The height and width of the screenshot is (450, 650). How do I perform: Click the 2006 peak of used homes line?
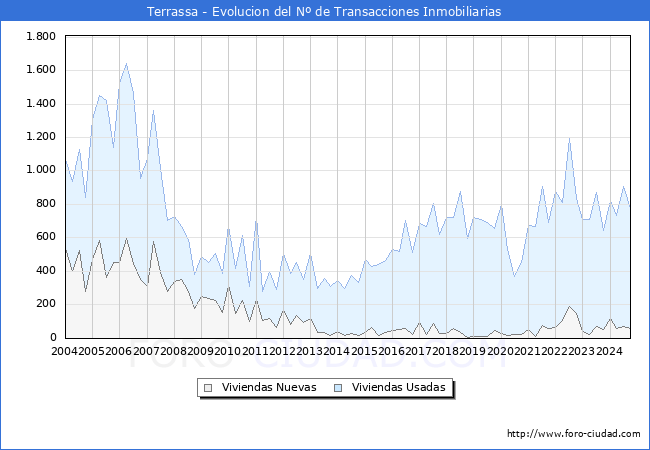pos(126,64)
